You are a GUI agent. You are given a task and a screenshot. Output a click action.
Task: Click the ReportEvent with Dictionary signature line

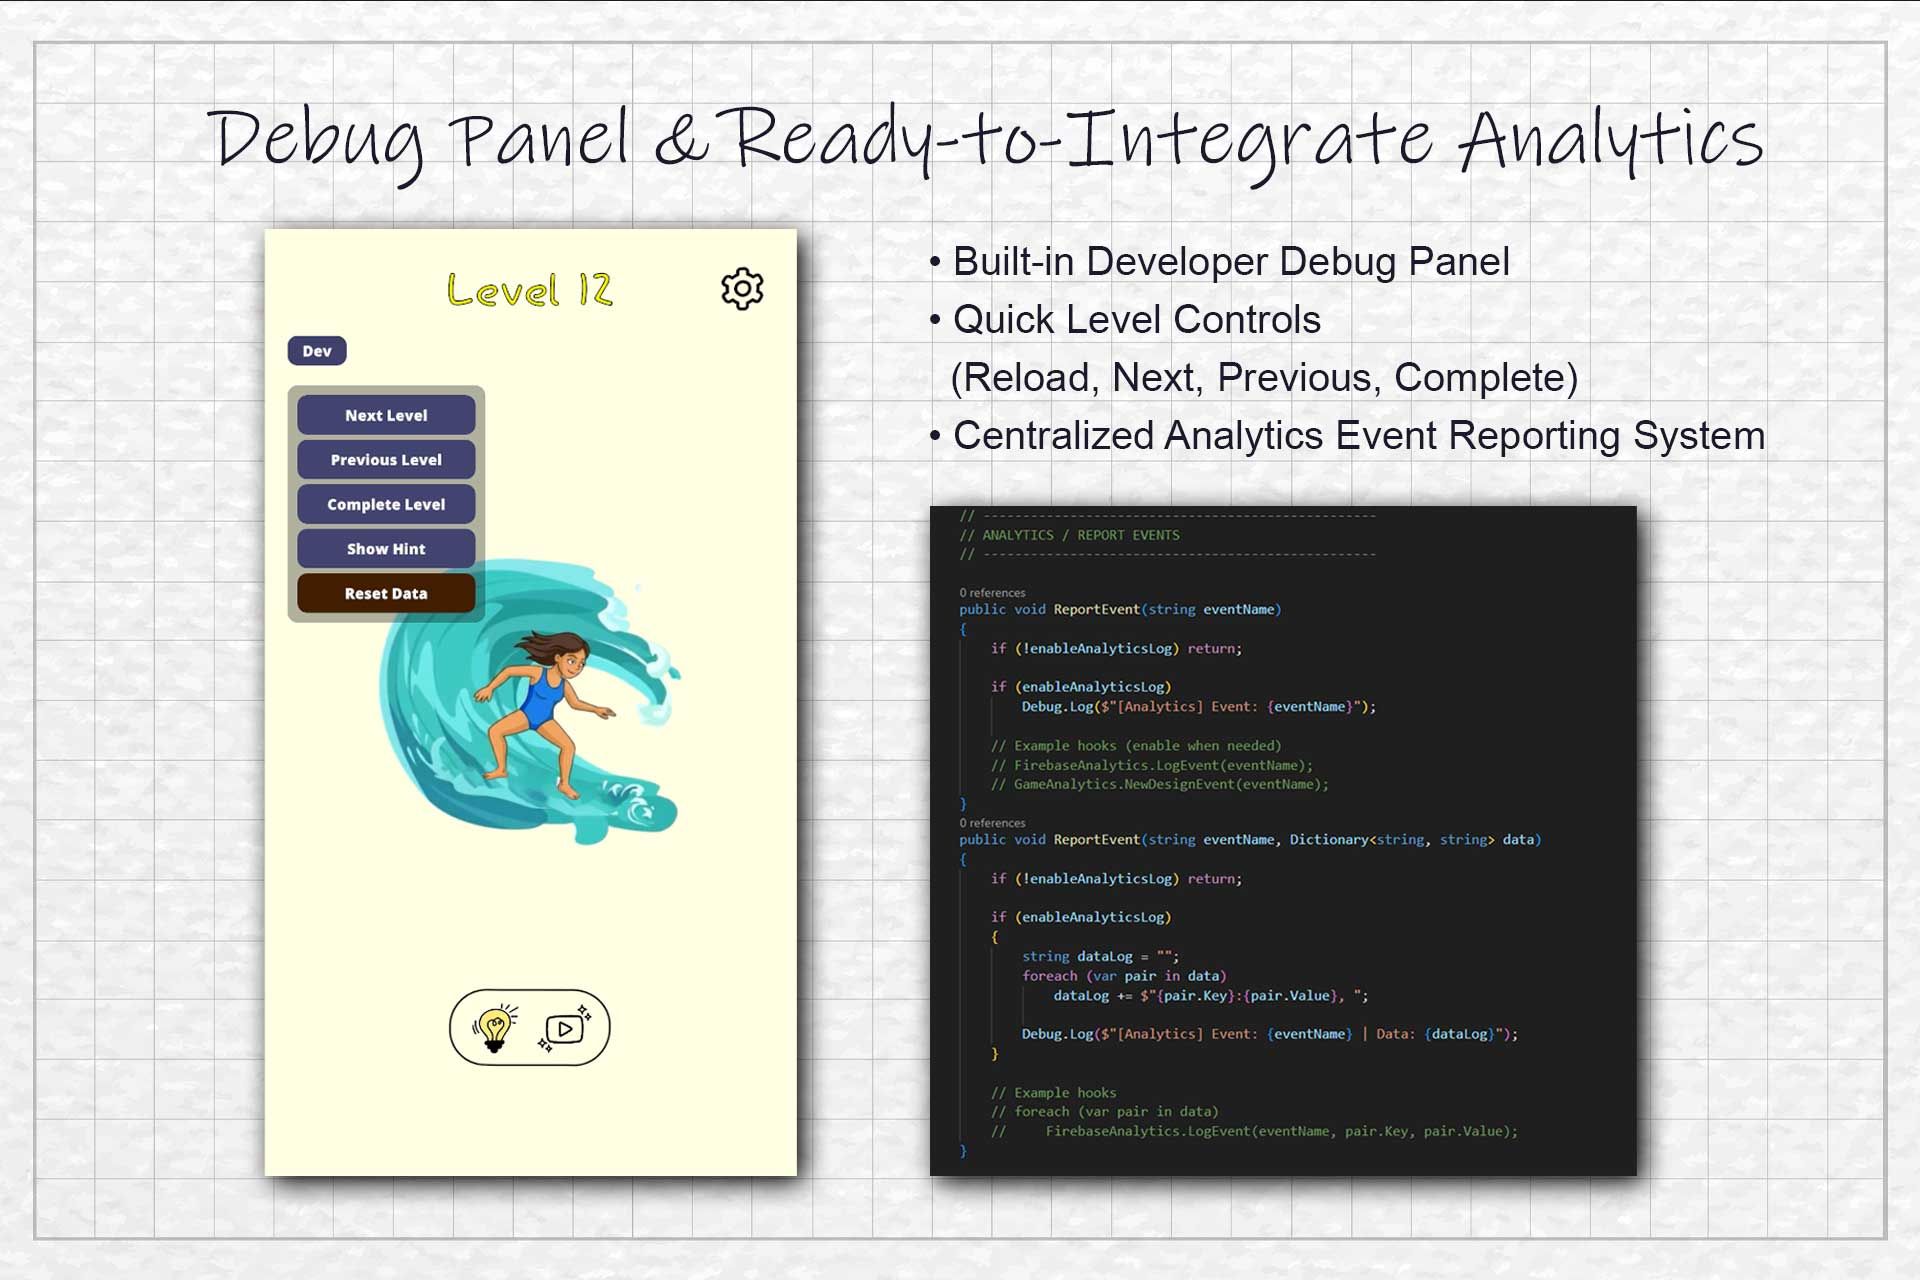1249,840
